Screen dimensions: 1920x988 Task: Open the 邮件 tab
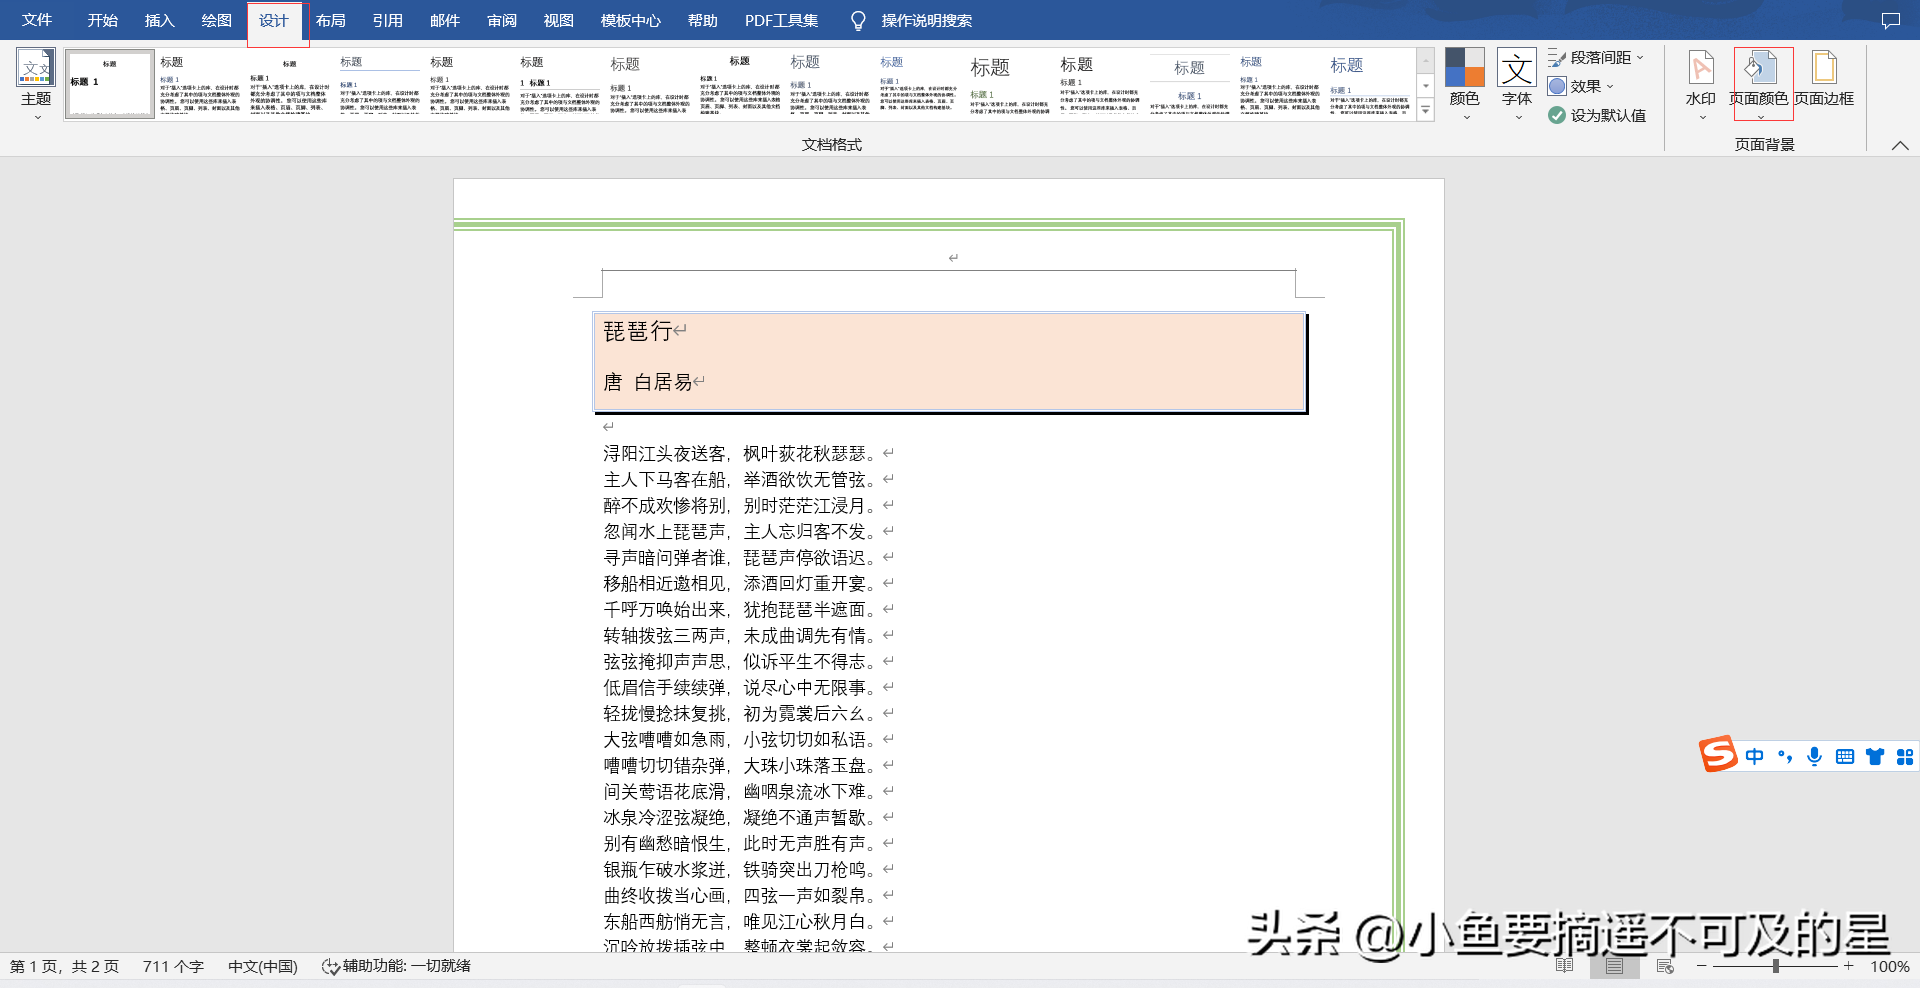click(x=444, y=20)
